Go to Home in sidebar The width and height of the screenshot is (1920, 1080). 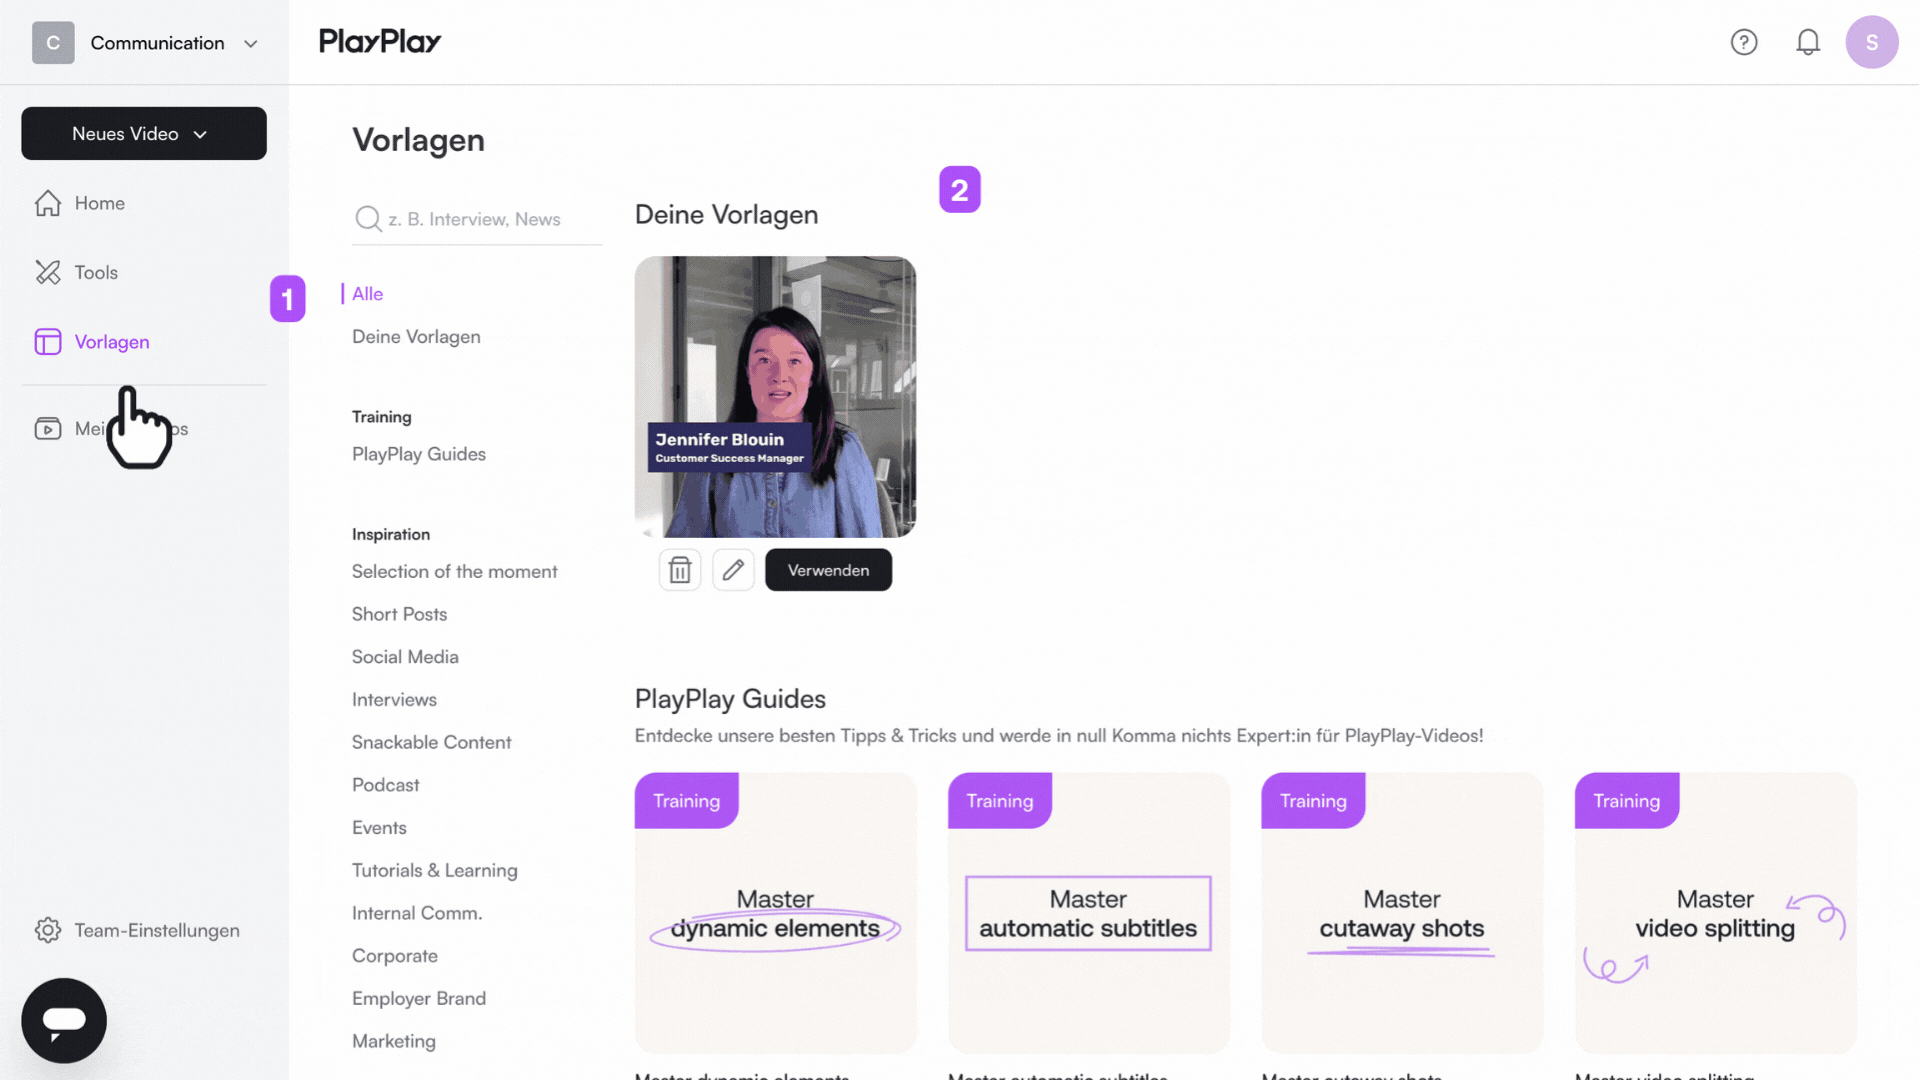[100, 203]
